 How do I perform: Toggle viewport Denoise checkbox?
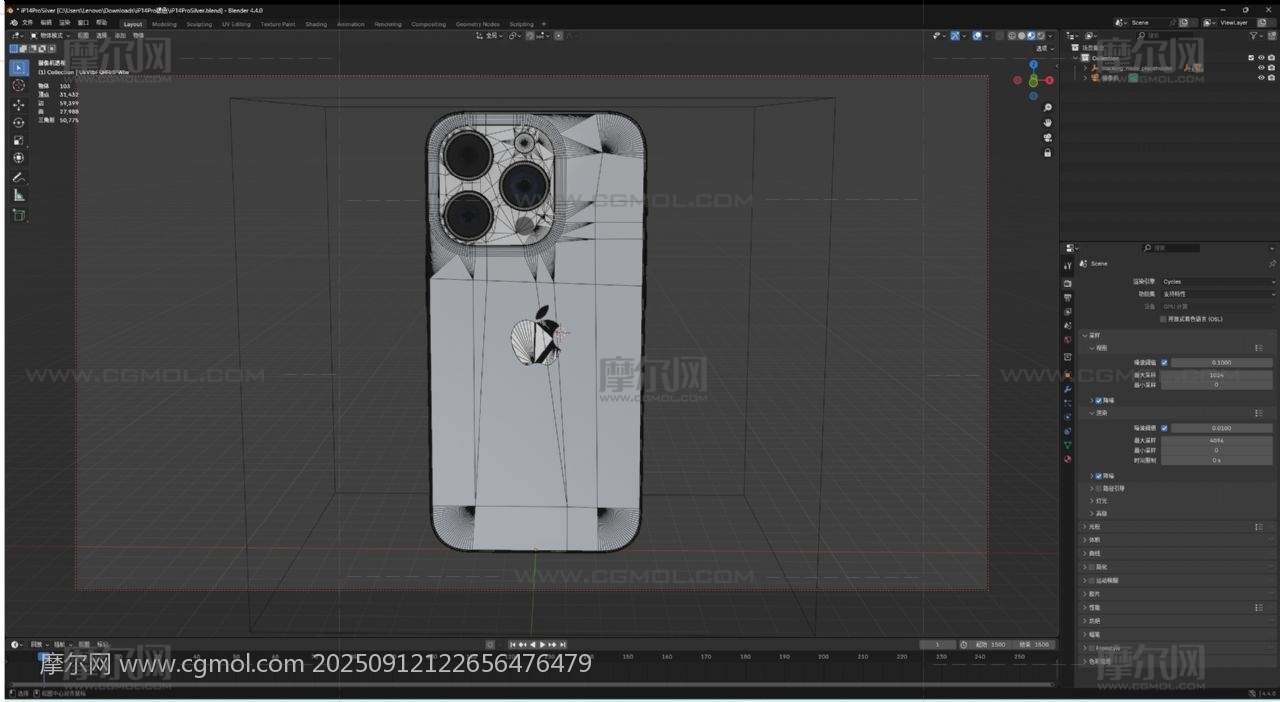[x=1099, y=400]
